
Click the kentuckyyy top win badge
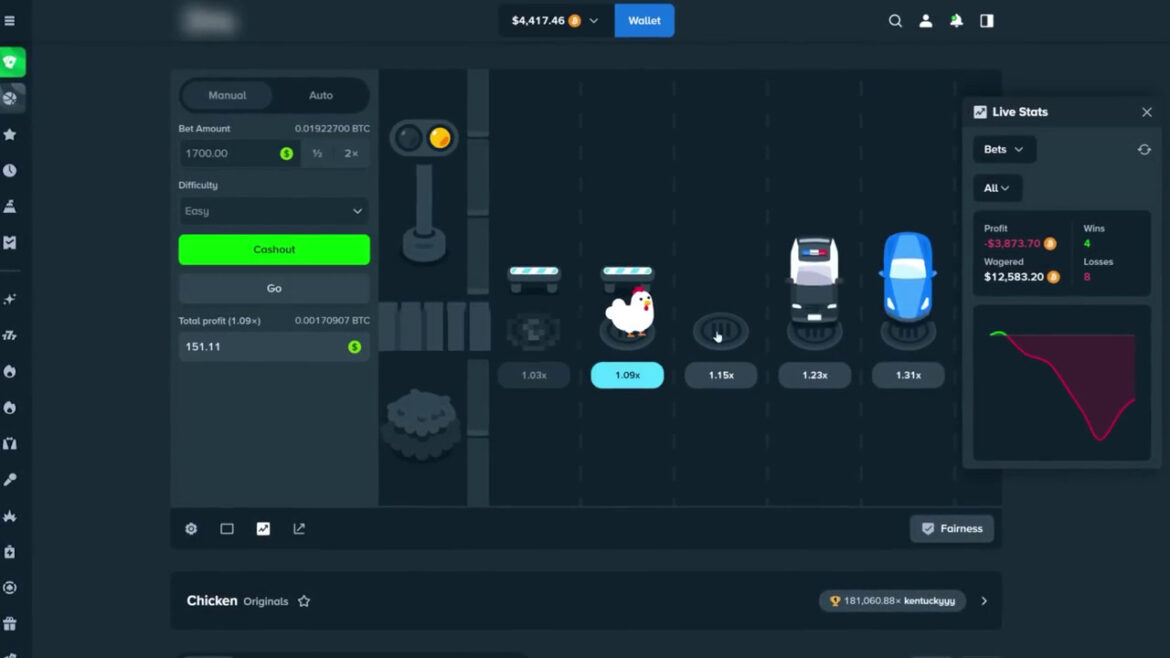point(892,601)
